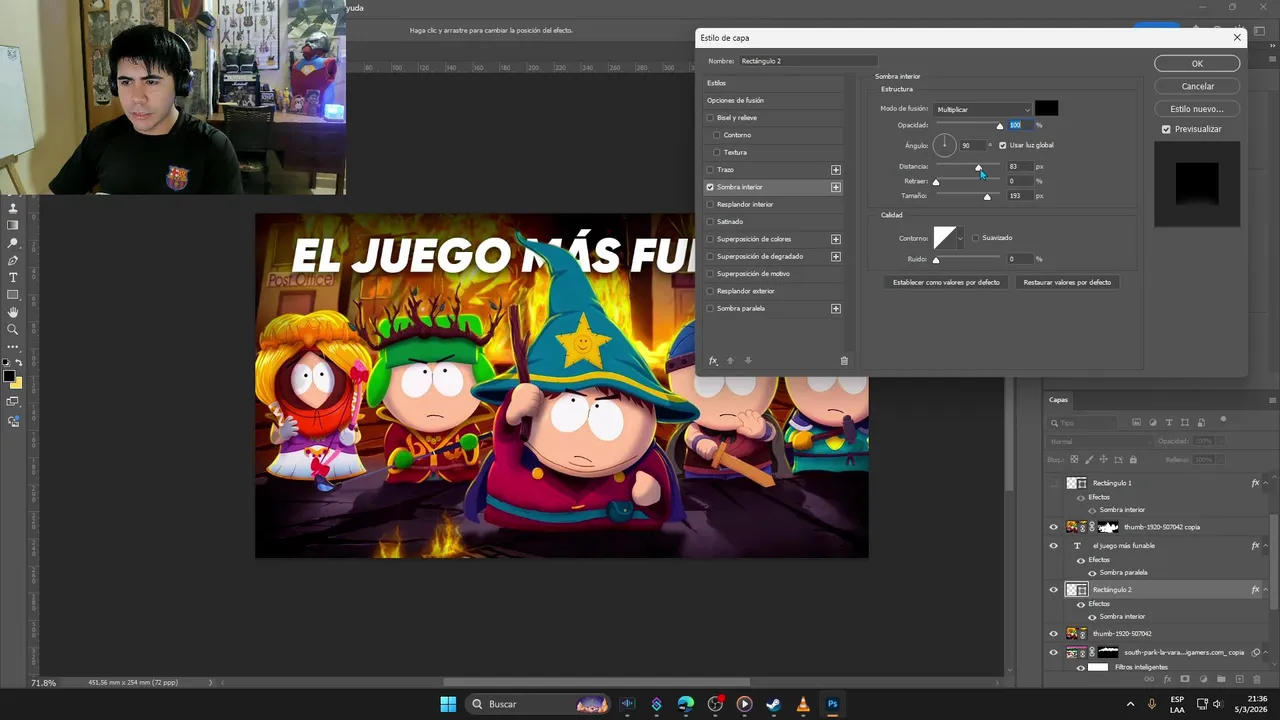Add another Trazo effect with plus icon
The height and width of the screenshot is (720, 1280).
(836, 170)
